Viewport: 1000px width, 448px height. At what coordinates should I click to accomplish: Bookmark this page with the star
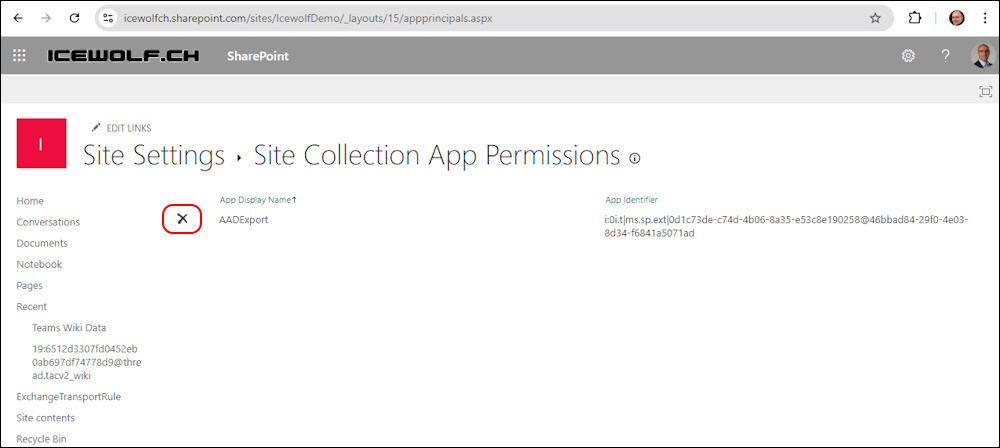pyautogui.click(x=875, y=19)
